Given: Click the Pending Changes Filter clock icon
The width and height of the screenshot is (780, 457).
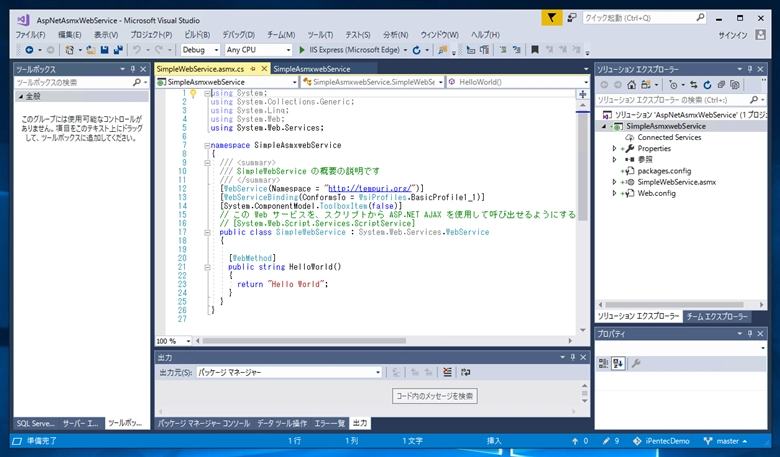Looking at the screenshot, I should coord(673,85).
